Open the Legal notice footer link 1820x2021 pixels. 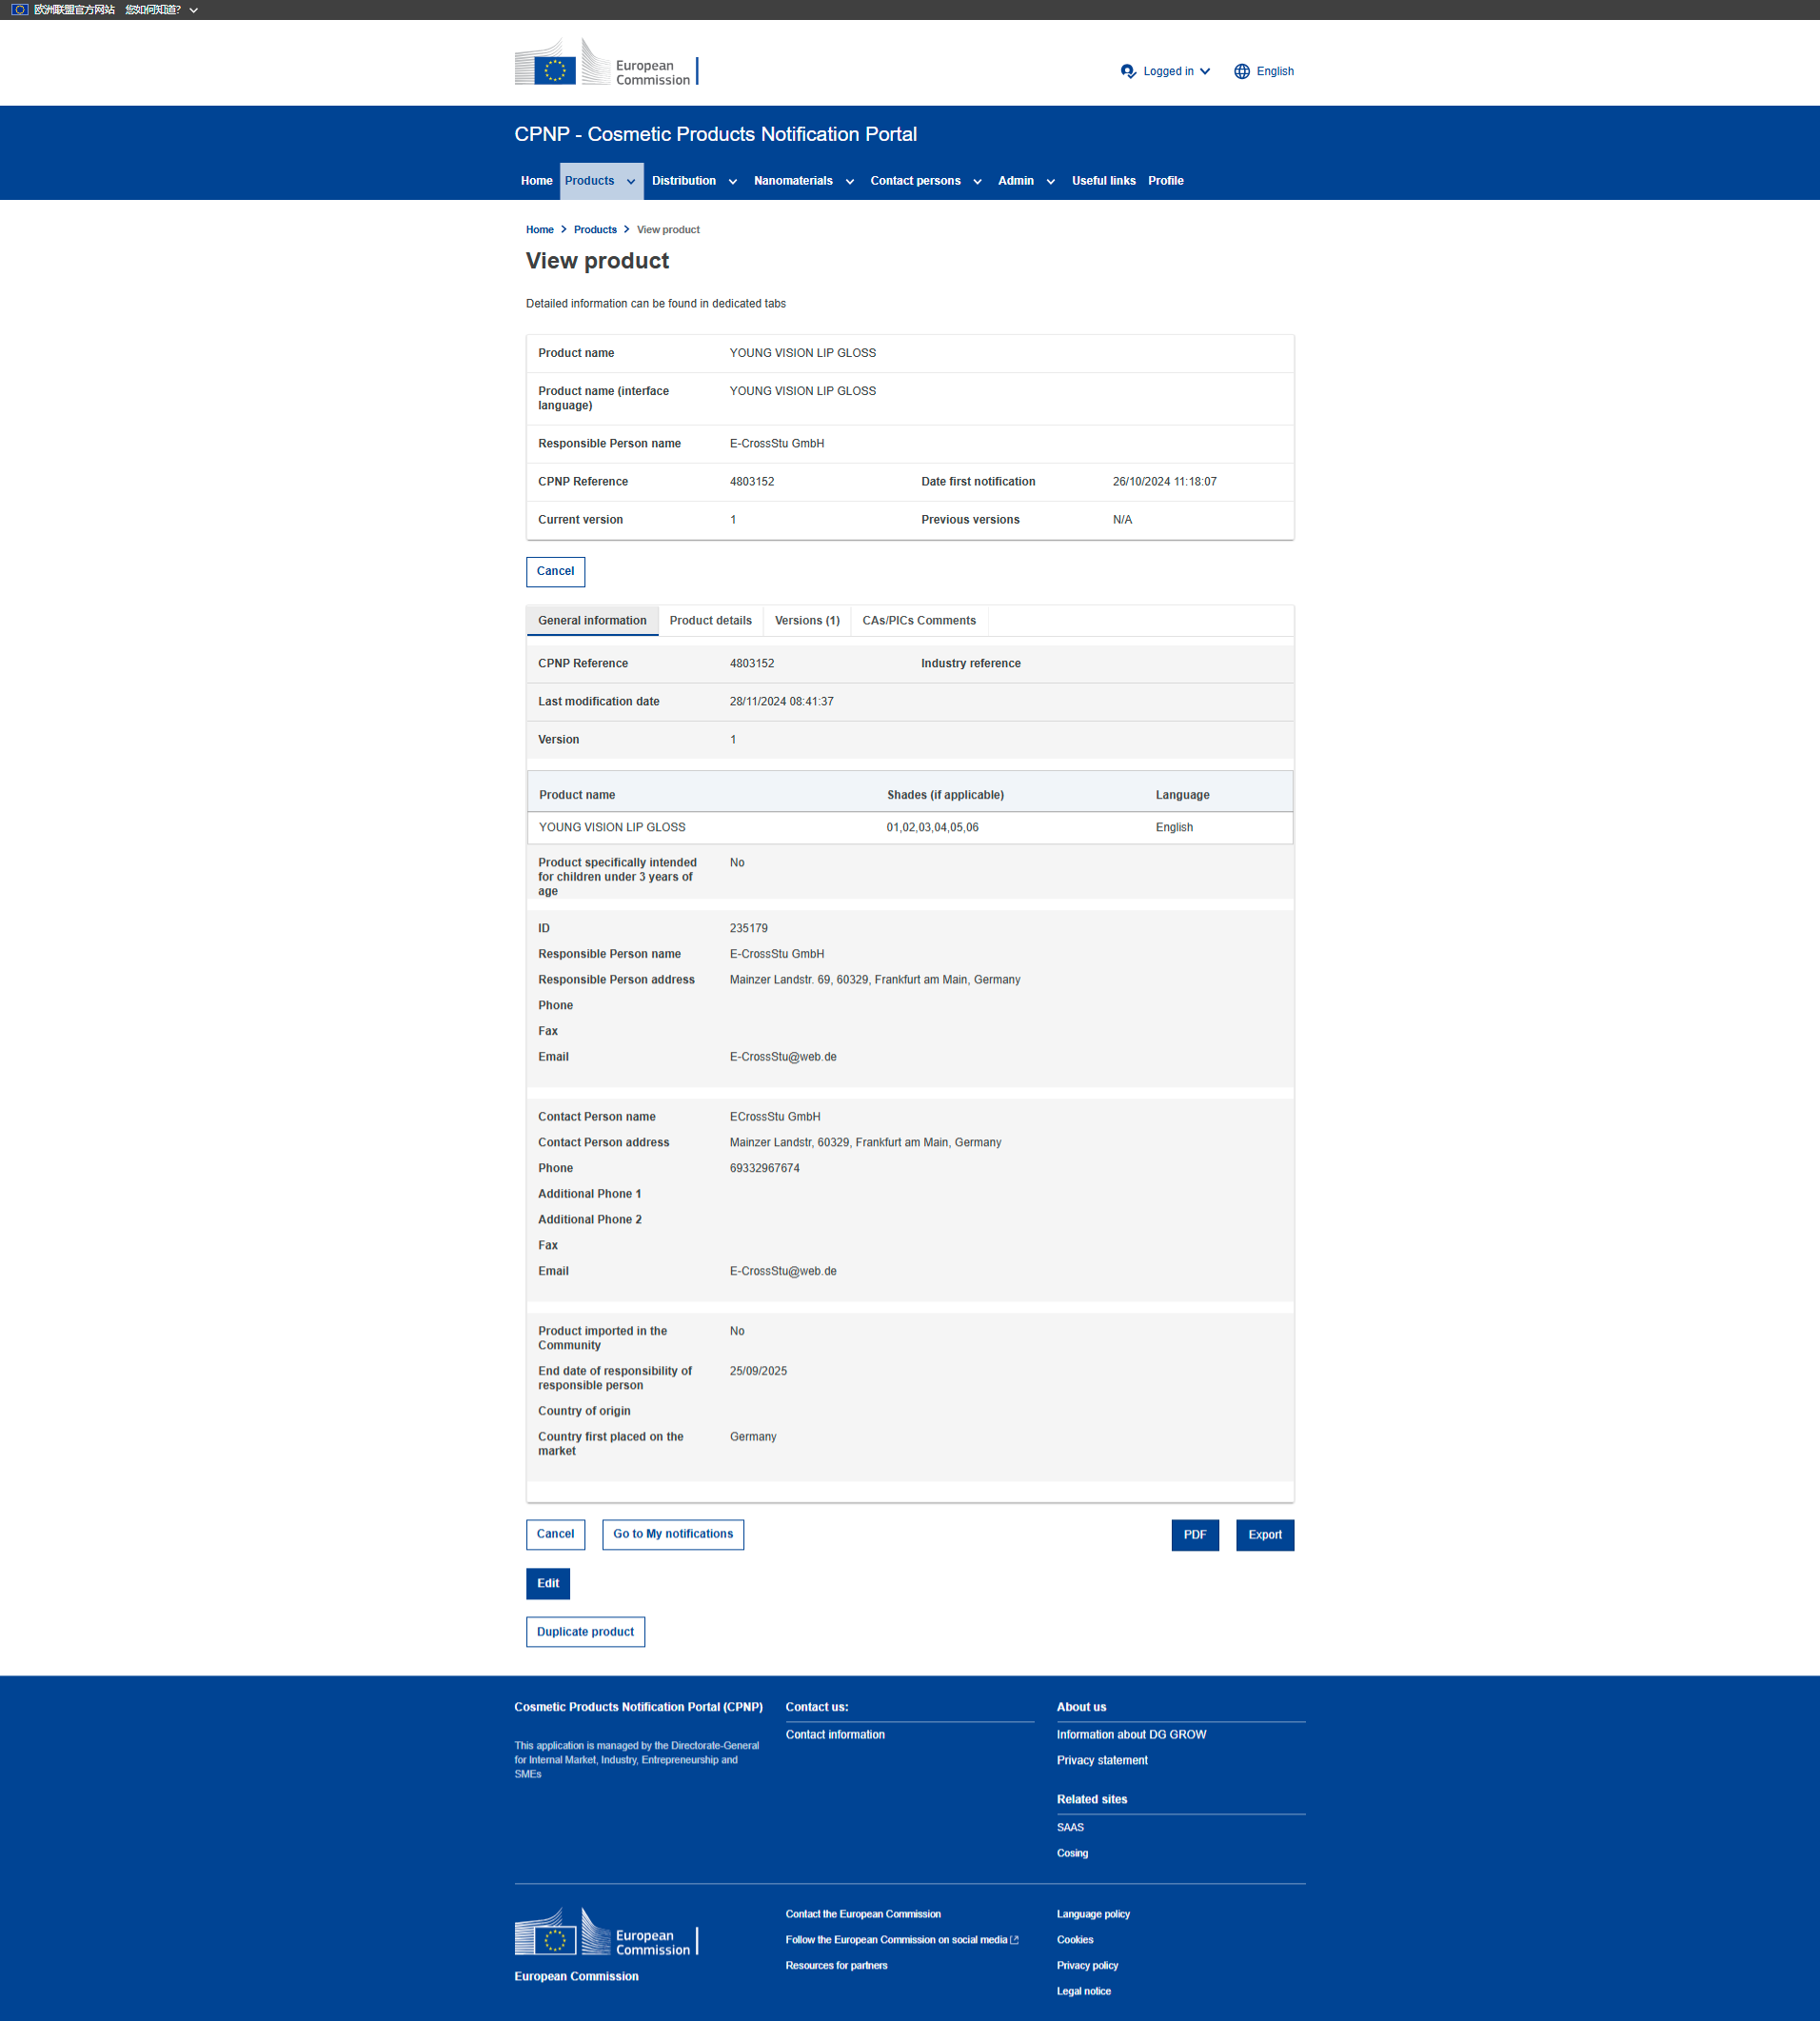1084,1992
